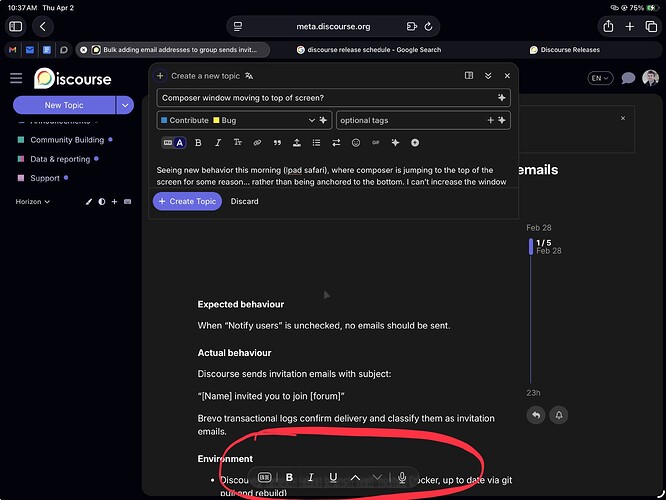
Task: Open the Contribute Bug category dropdown
Action: coord(243,120)
